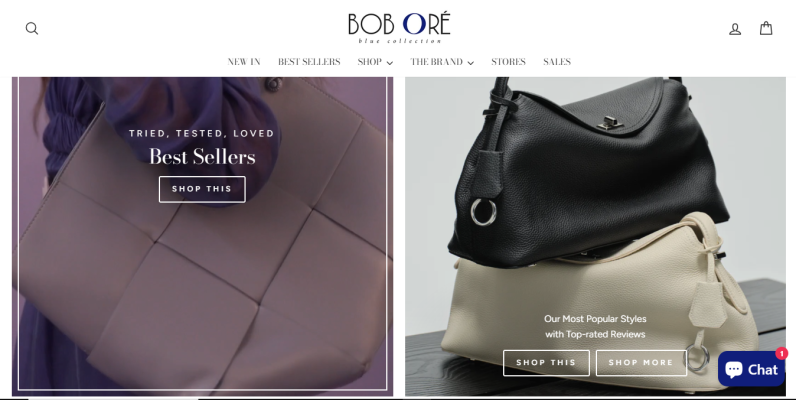Image resolution: width=796 pixels, height=400 pixels.
Task: Open the Shopify Chat widget
Action: [751, 369]
